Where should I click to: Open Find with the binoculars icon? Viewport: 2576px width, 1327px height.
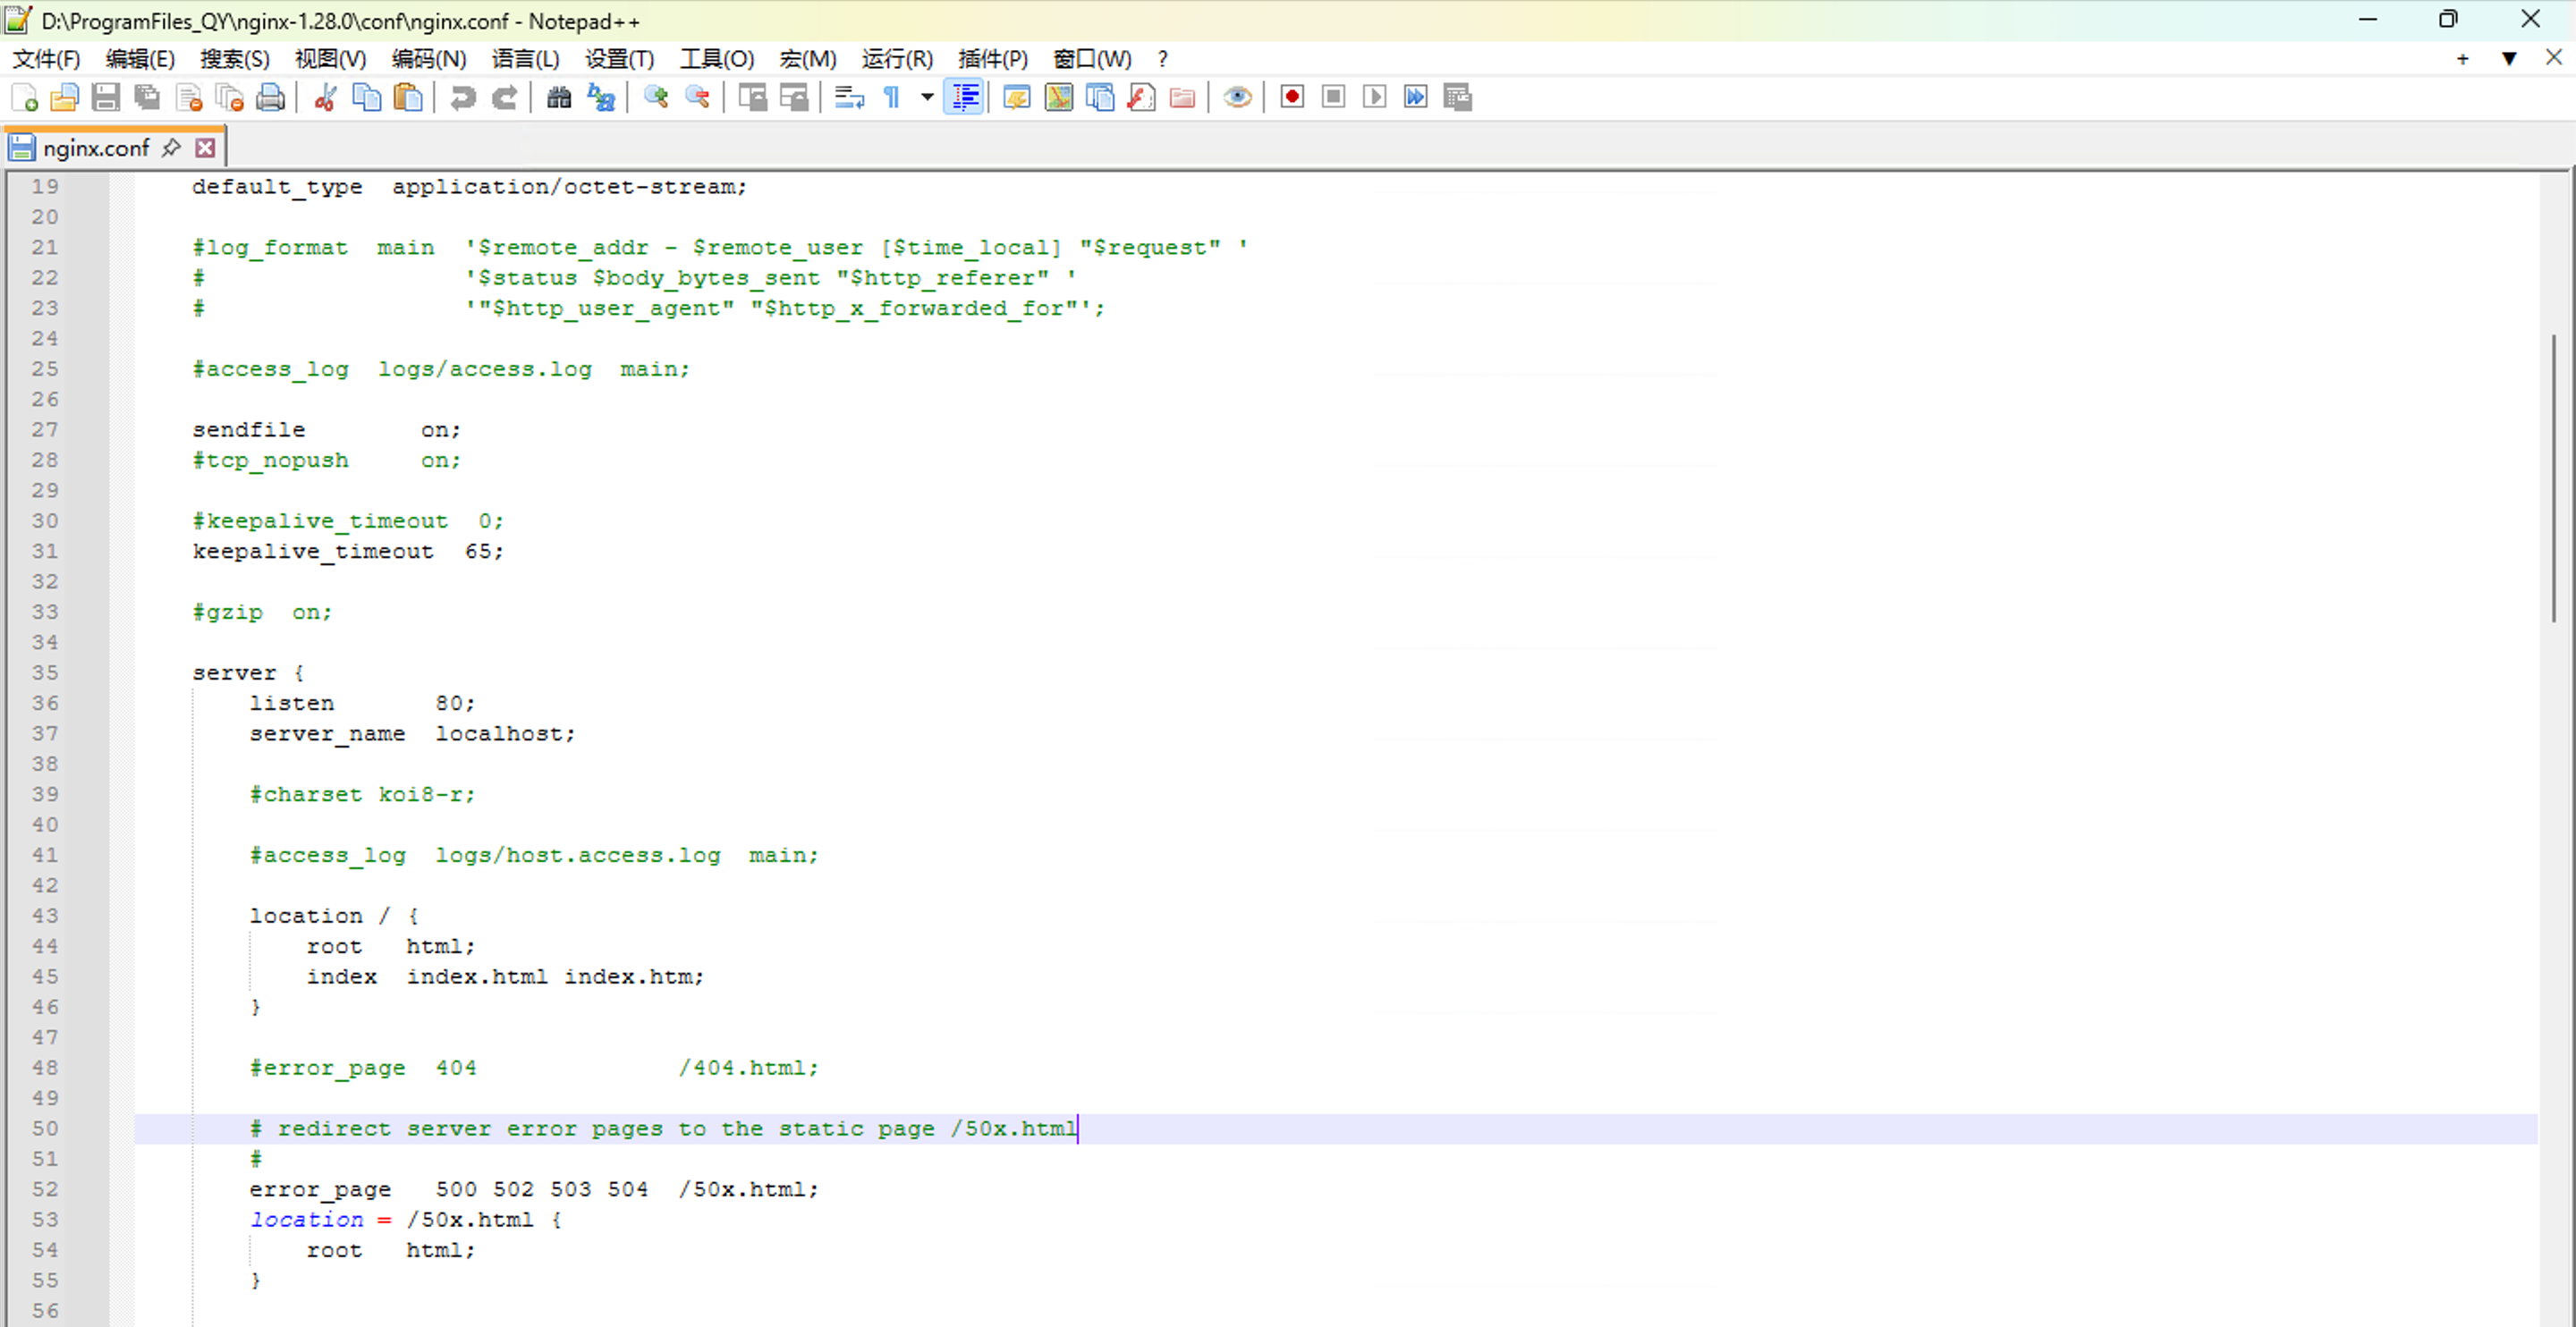559,97
